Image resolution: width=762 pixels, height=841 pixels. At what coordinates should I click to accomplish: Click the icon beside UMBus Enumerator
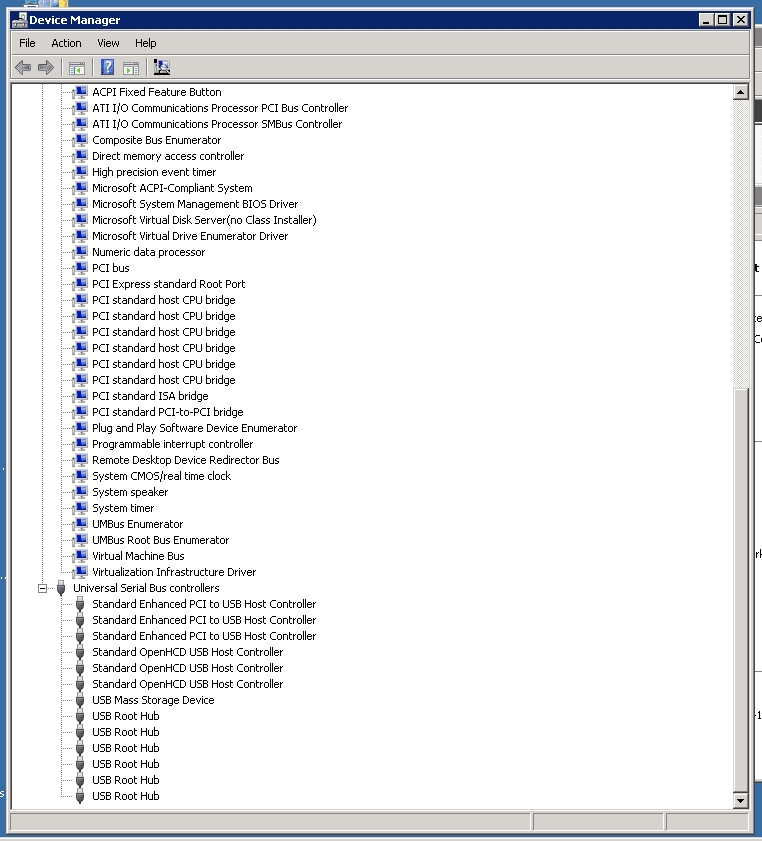coord(80,525)
